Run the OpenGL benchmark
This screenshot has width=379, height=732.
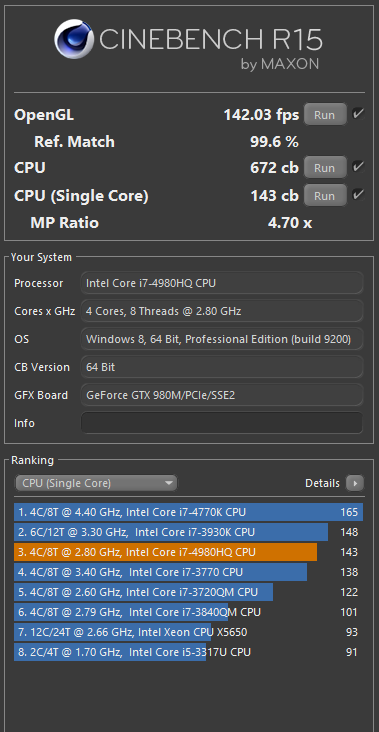click(324, 115)
